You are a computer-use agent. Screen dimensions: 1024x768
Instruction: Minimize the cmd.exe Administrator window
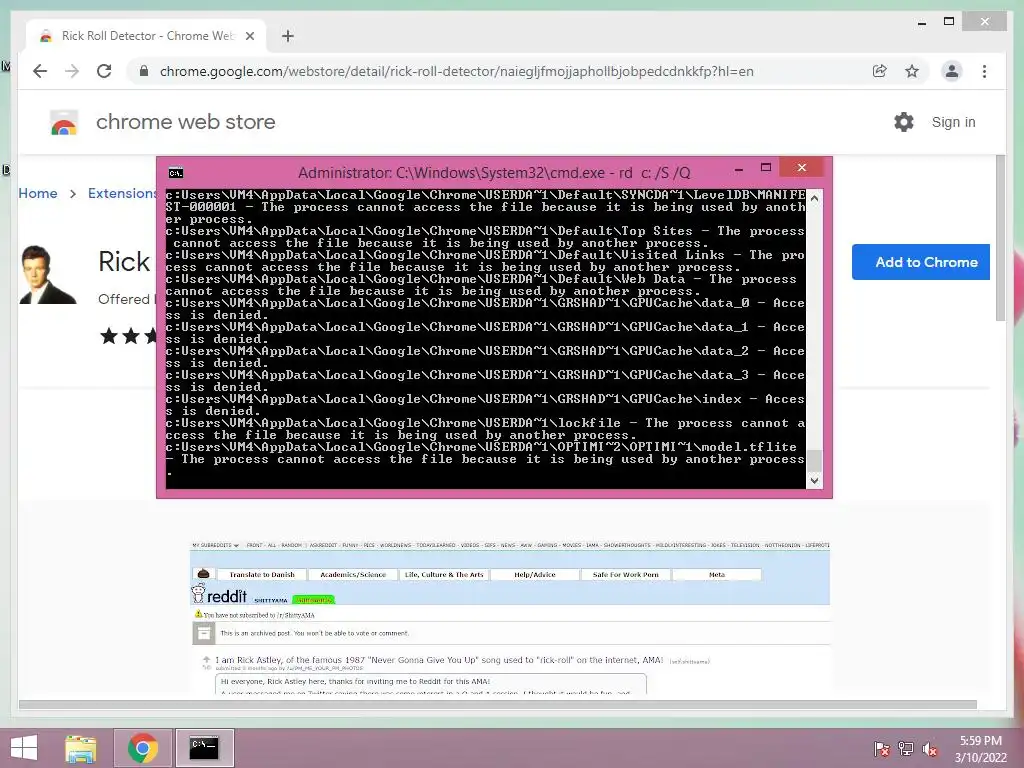(x=739, y=168)
